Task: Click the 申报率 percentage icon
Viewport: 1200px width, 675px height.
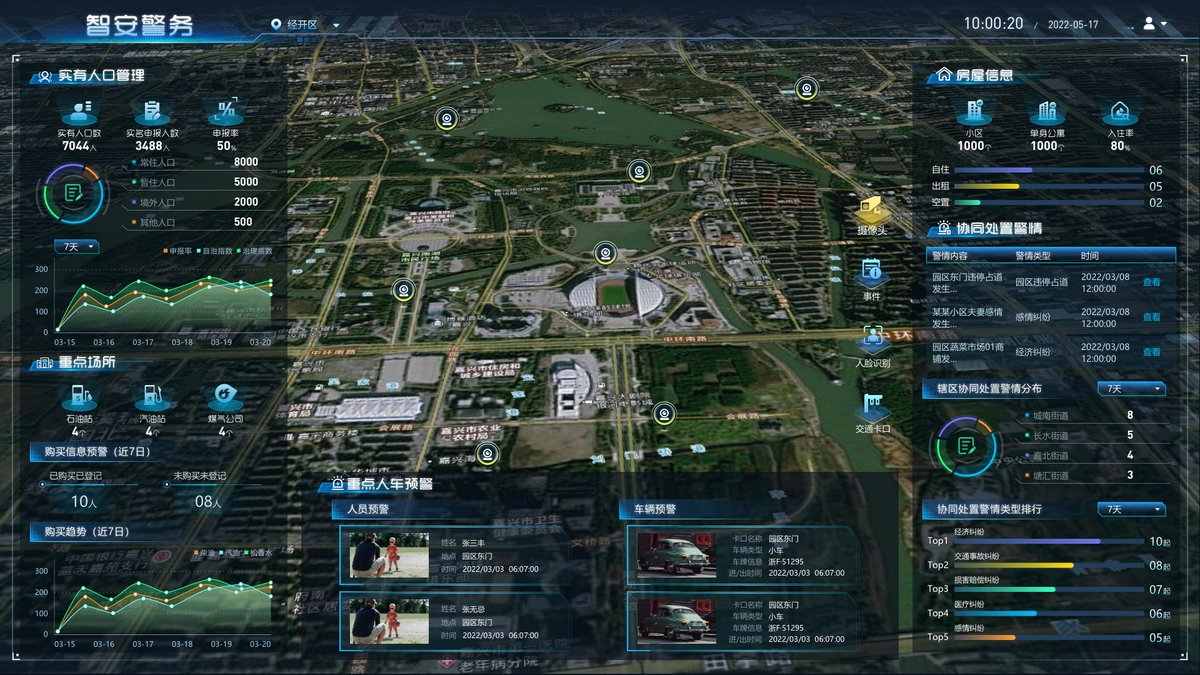Action: coord(226,110)
